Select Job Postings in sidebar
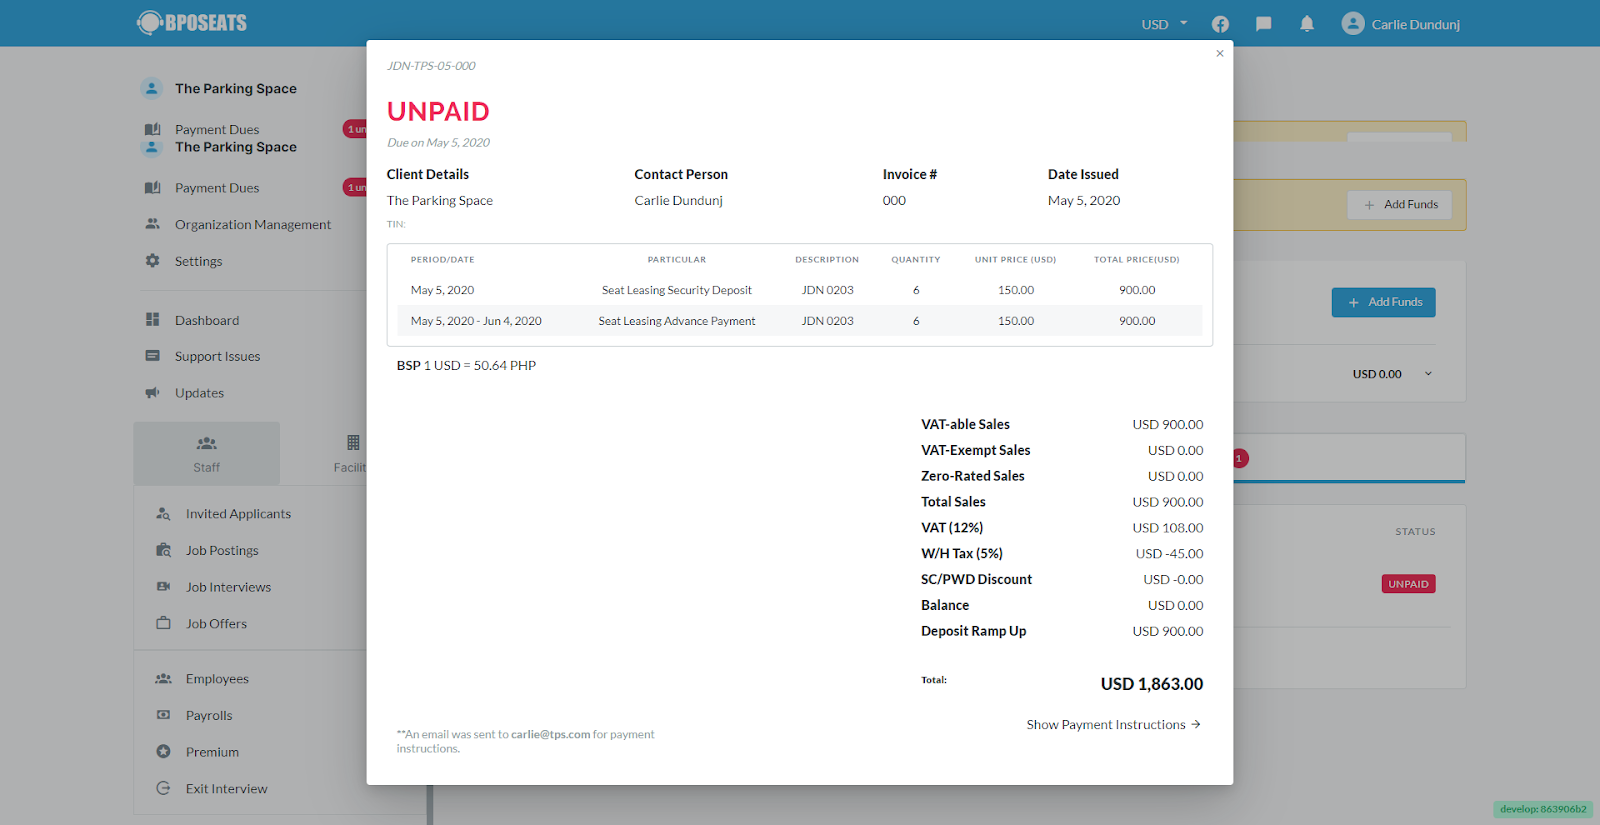Screen dimensions: 1600x825 point(221,551)
